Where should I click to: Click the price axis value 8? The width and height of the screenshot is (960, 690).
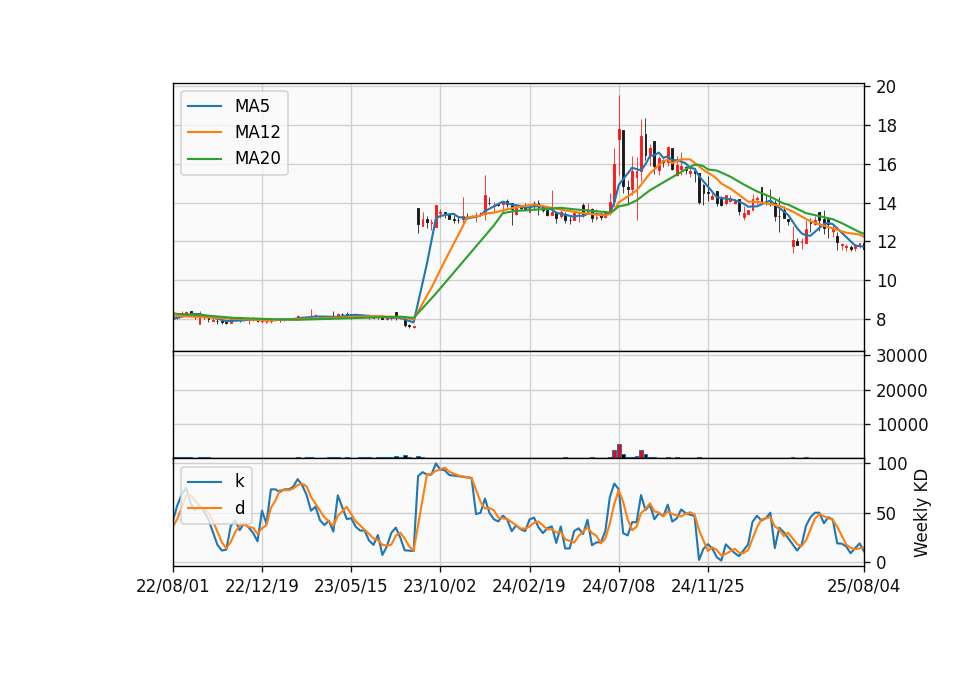[881, 320]
